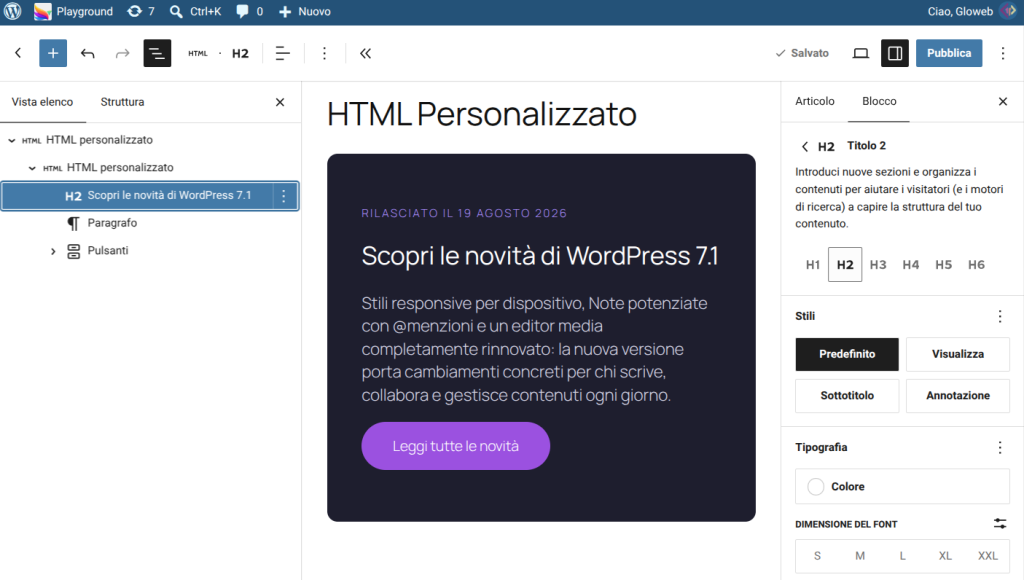Image resolution: width=1024 pixels, height=580 pixels.
Task: Toggle the document overview list view
Action: pos(157,53)
